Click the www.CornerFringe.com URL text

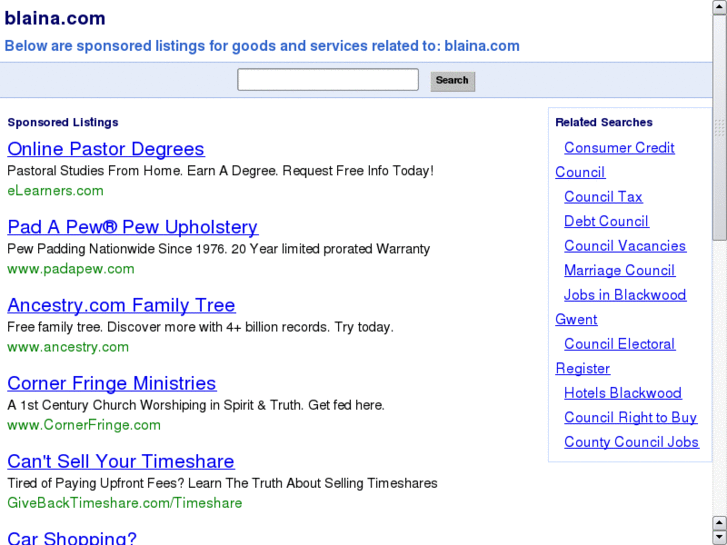click(x=84, y=425)
